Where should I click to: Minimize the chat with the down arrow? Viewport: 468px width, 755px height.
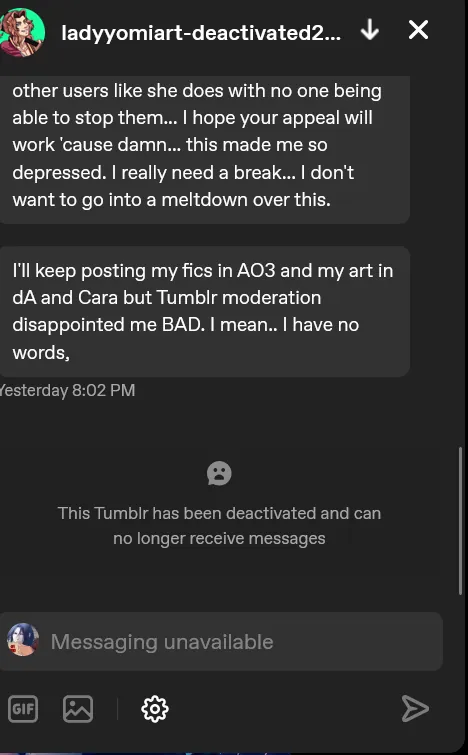370,30
